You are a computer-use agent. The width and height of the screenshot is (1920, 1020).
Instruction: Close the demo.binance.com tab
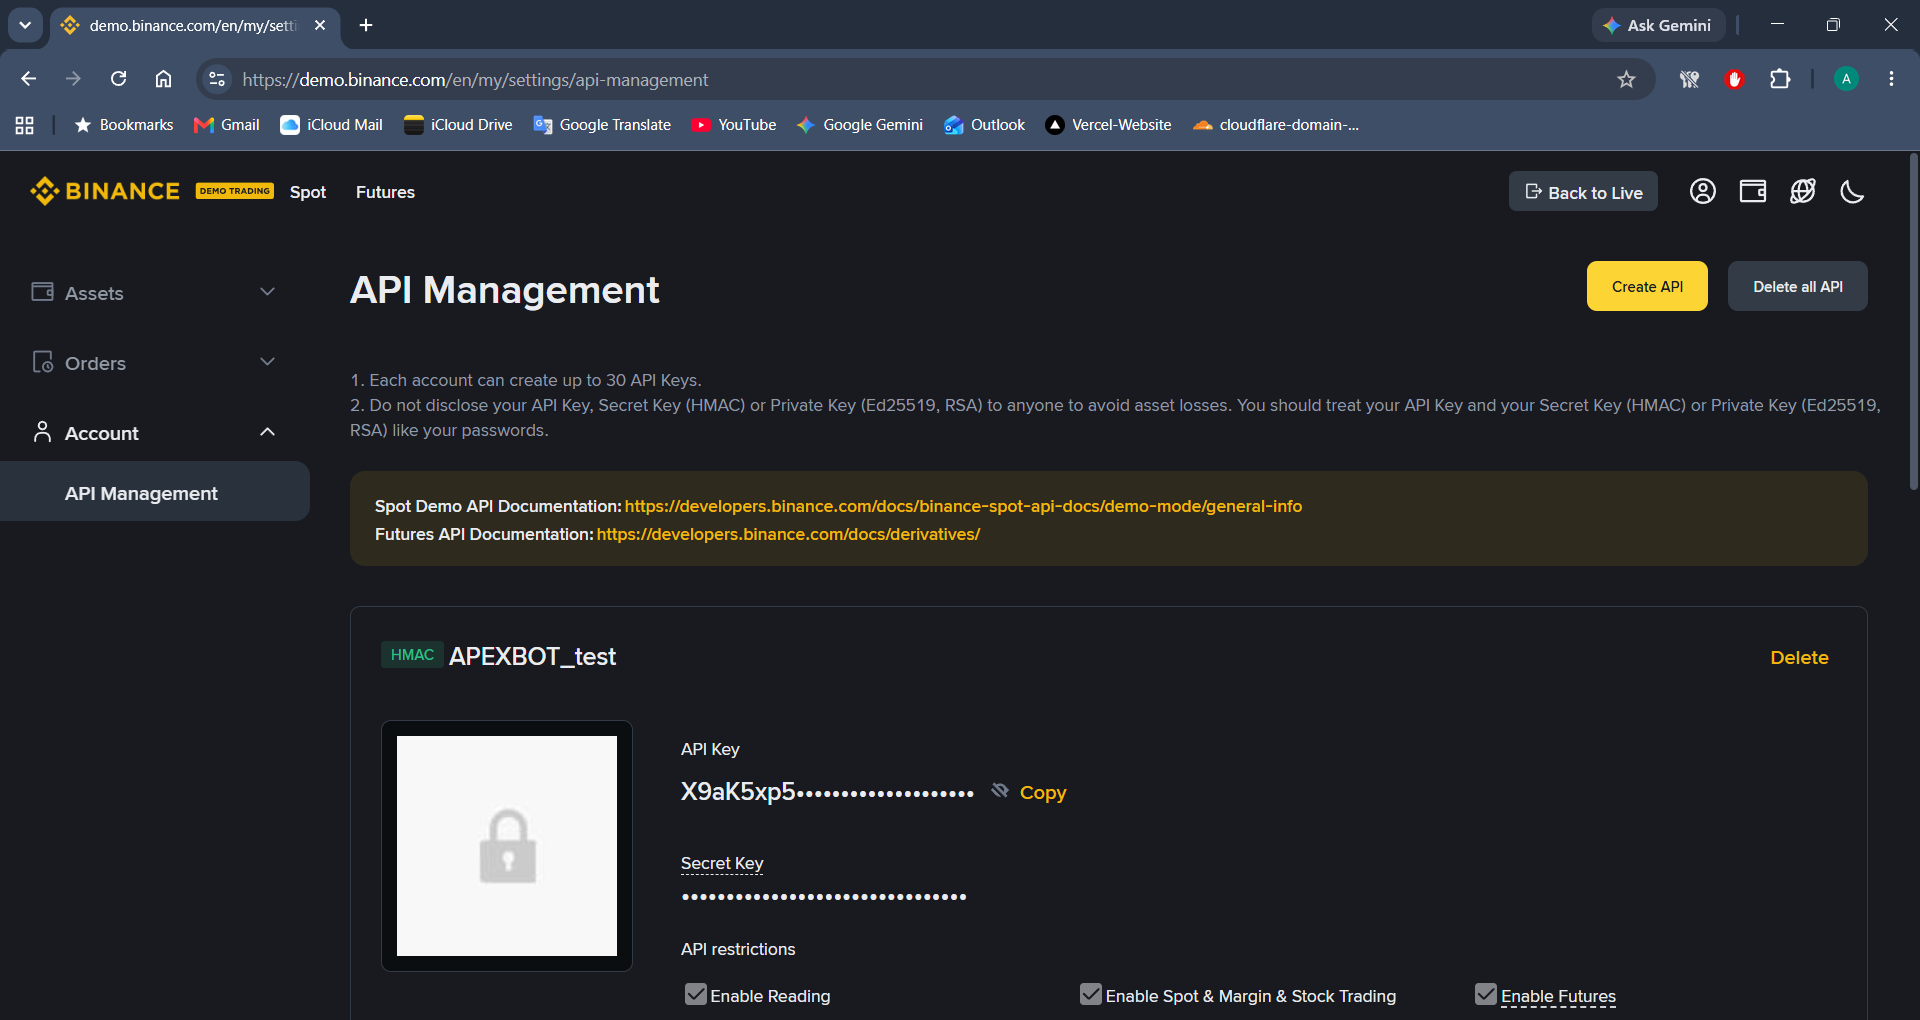[x=320, y=25]
